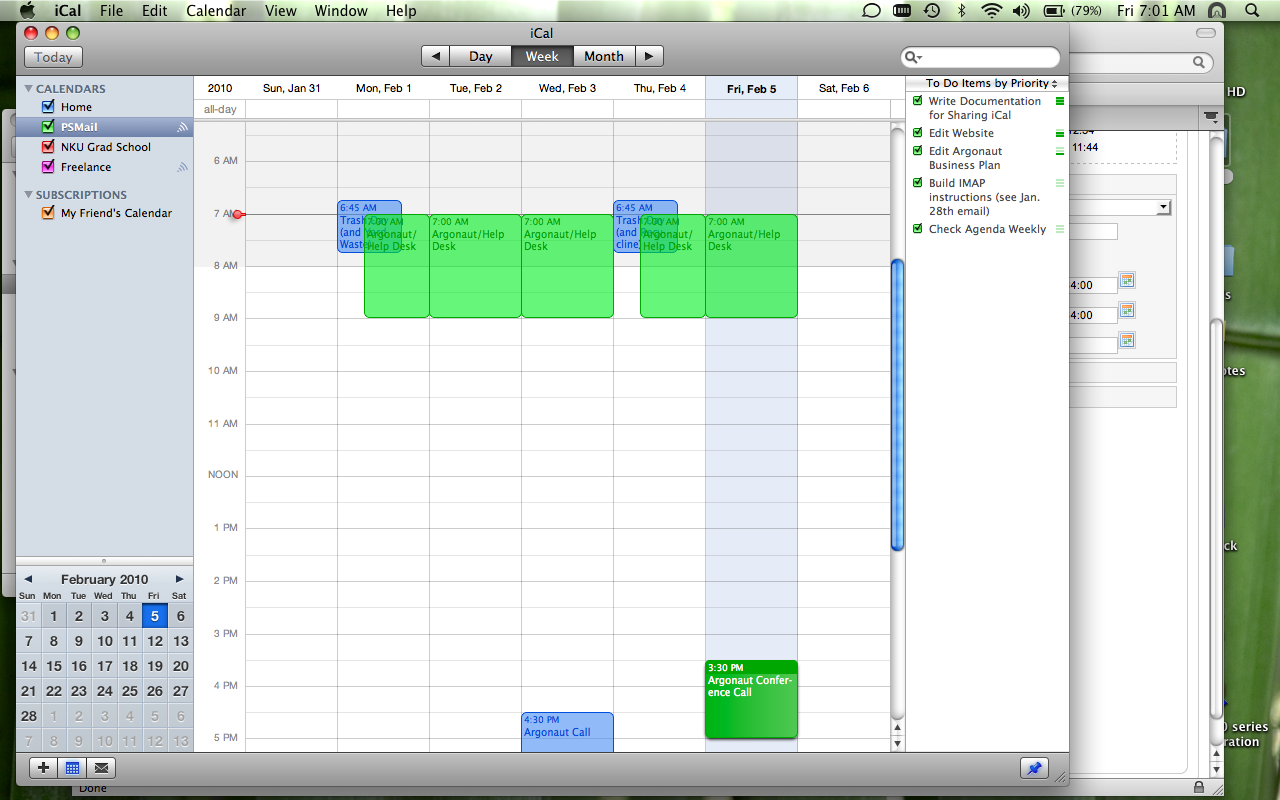Viewport: 1280px width, 800px height.
Task: Go to next week arrow
Action: pyautogui.click(x=649, y=56)
